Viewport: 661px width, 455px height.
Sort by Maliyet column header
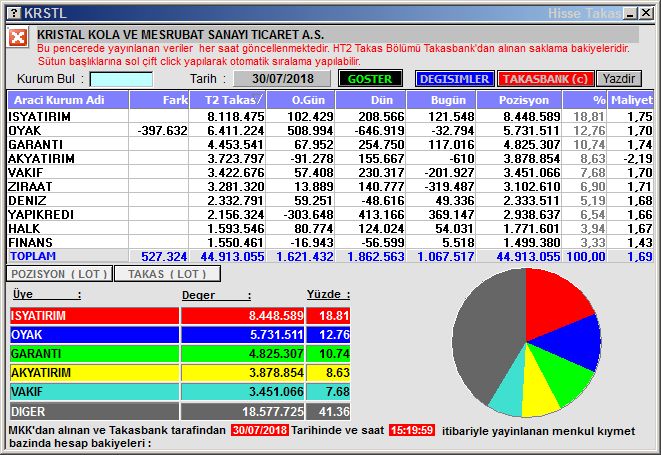[631, 100]
